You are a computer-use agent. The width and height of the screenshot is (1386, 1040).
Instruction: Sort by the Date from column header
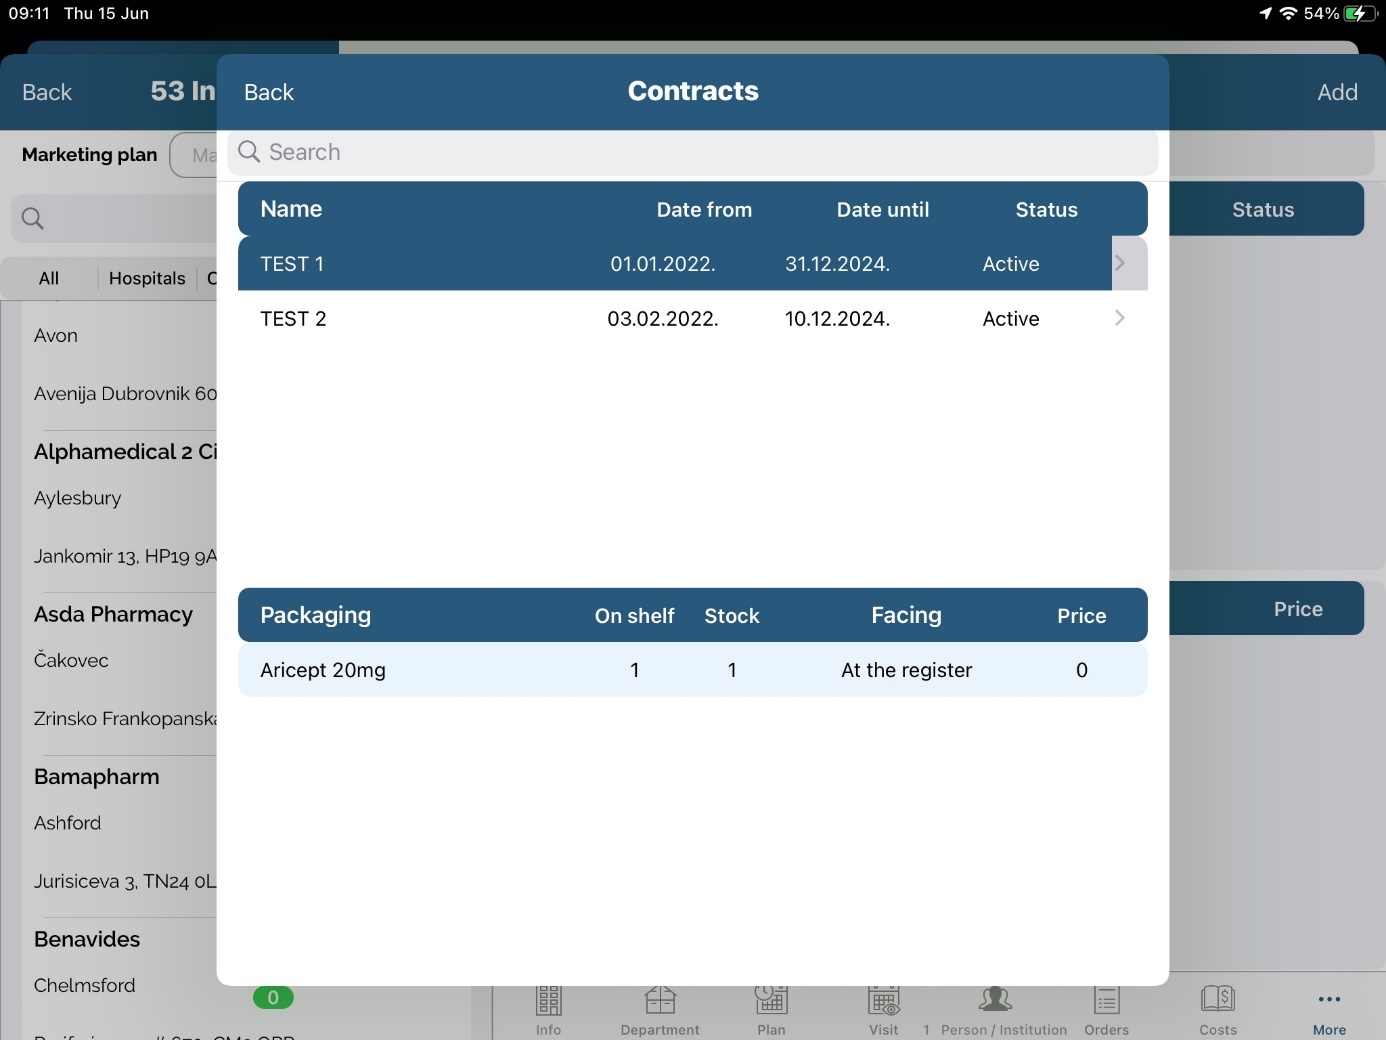point(704,210)
